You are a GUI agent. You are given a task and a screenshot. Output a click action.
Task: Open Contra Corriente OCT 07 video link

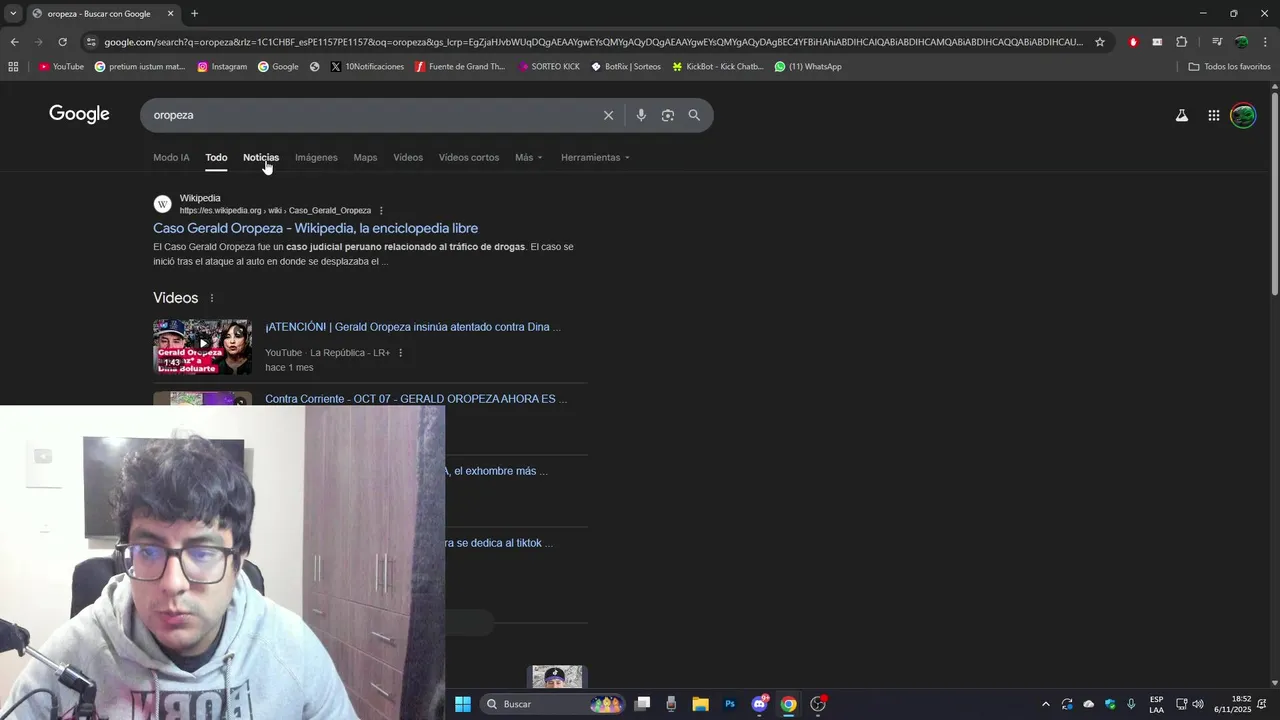416,399
